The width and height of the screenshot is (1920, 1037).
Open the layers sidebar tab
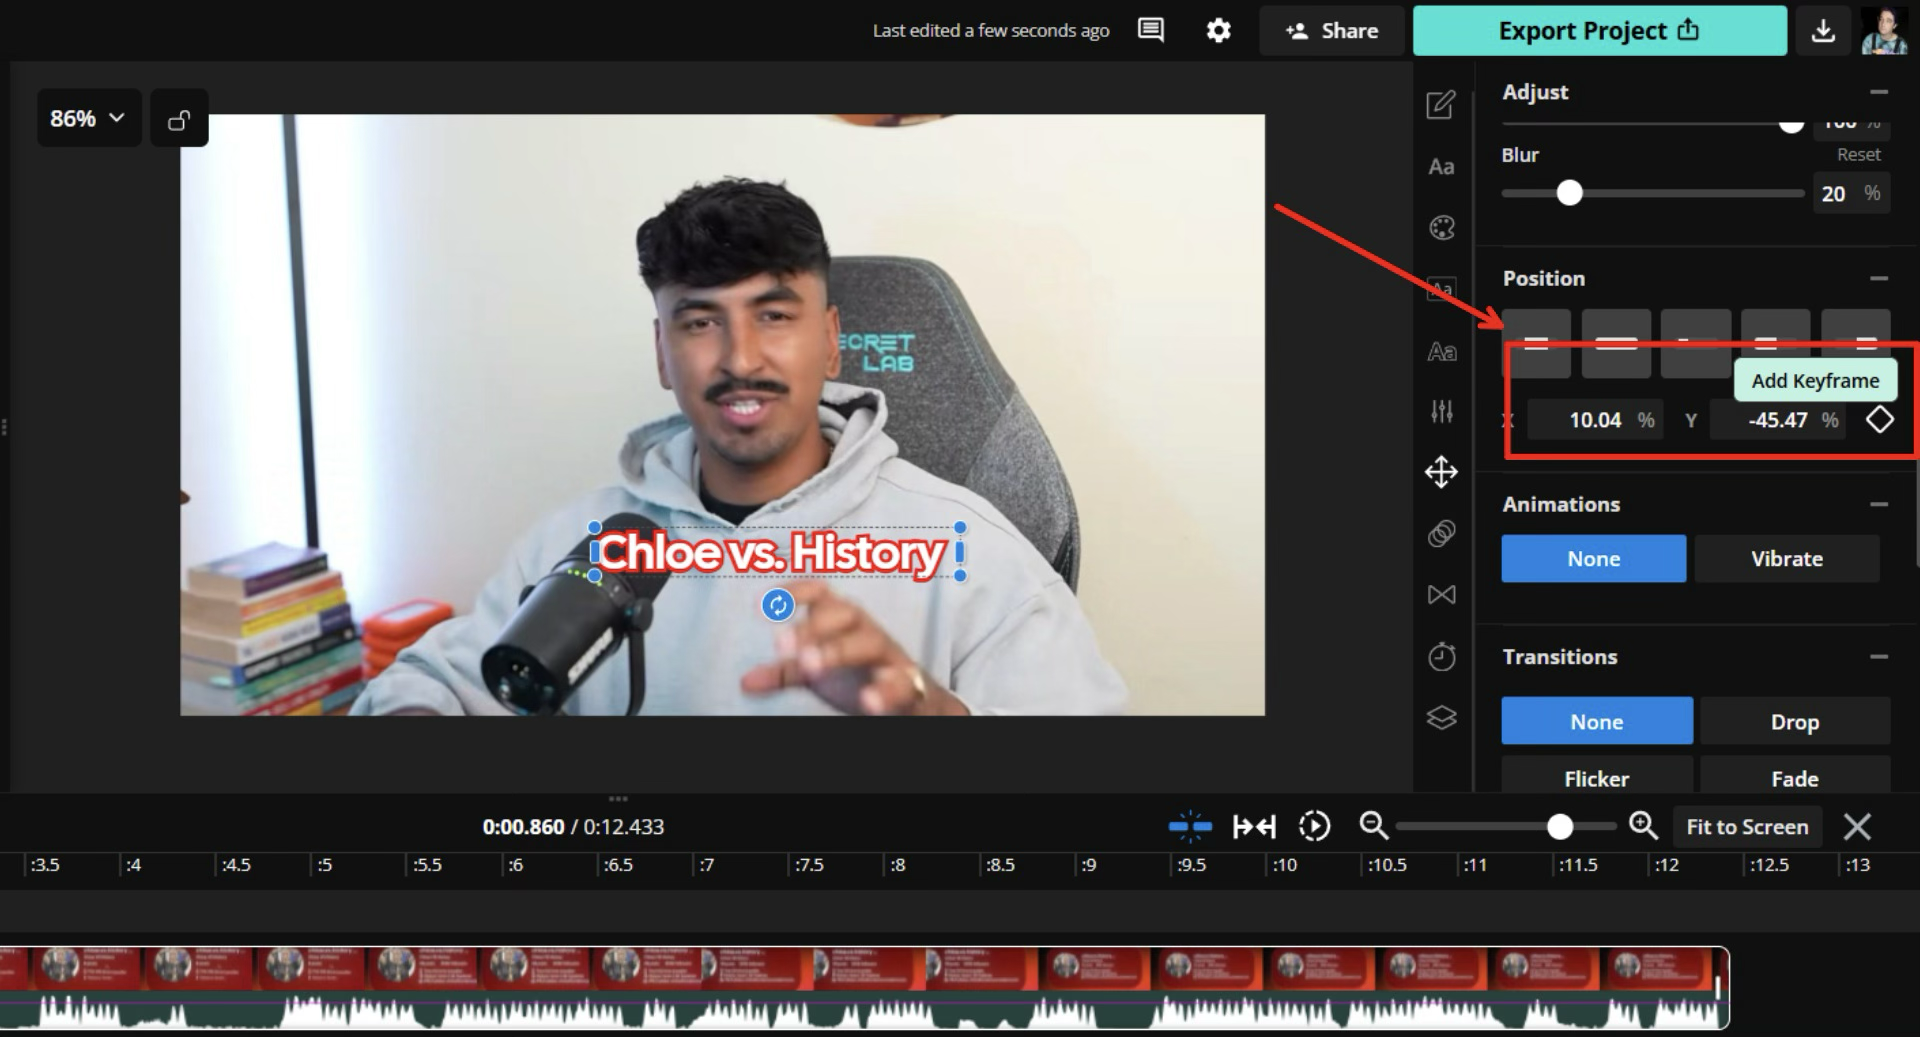[1441, 718]
